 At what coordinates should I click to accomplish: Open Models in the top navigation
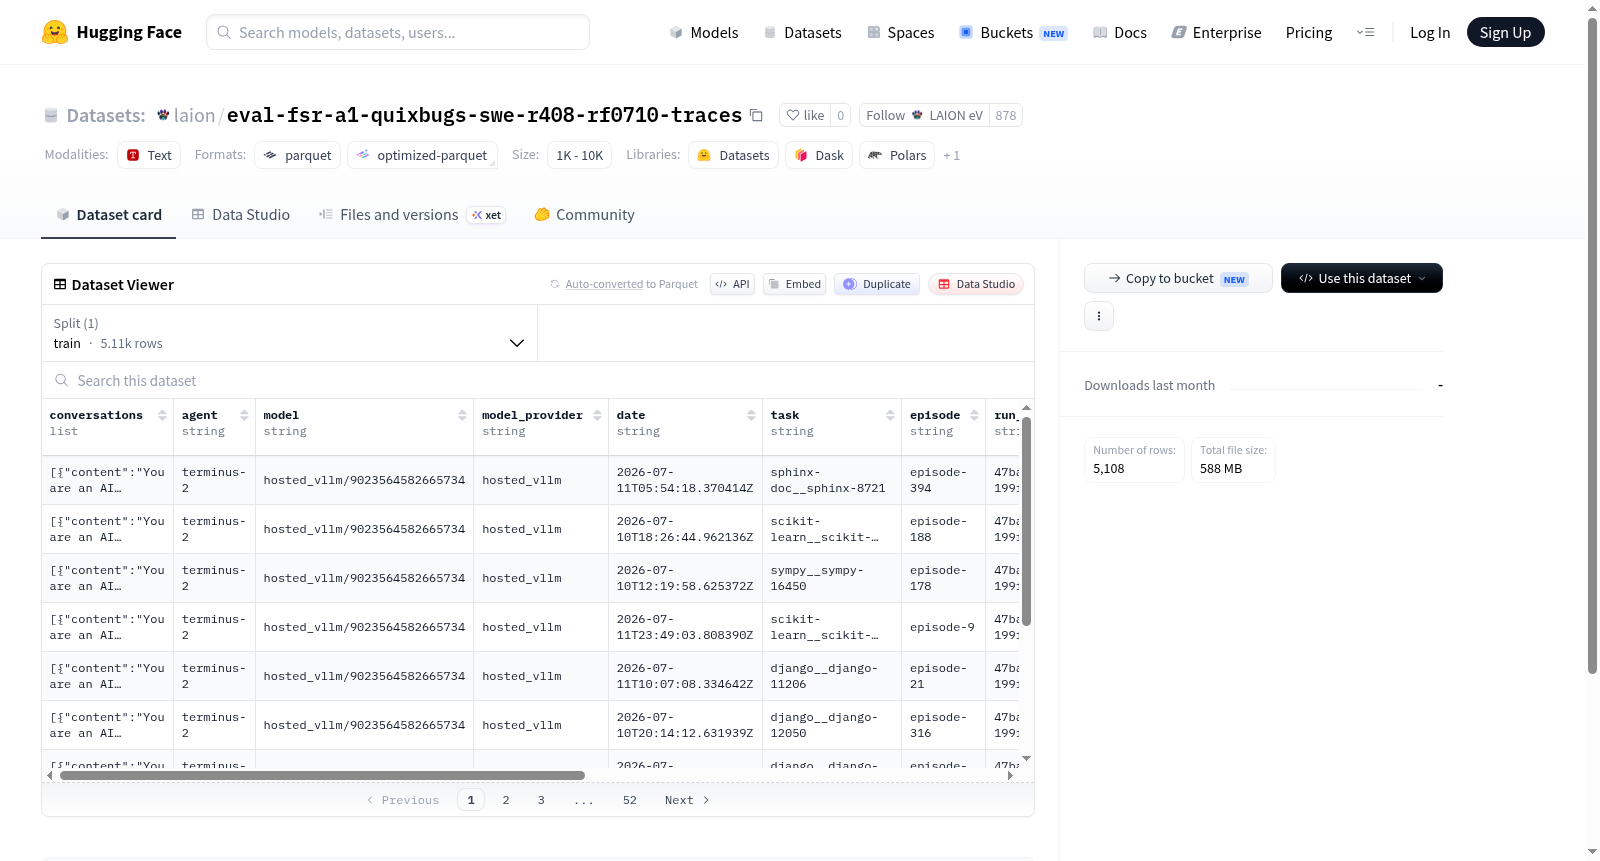click(703, 33)
